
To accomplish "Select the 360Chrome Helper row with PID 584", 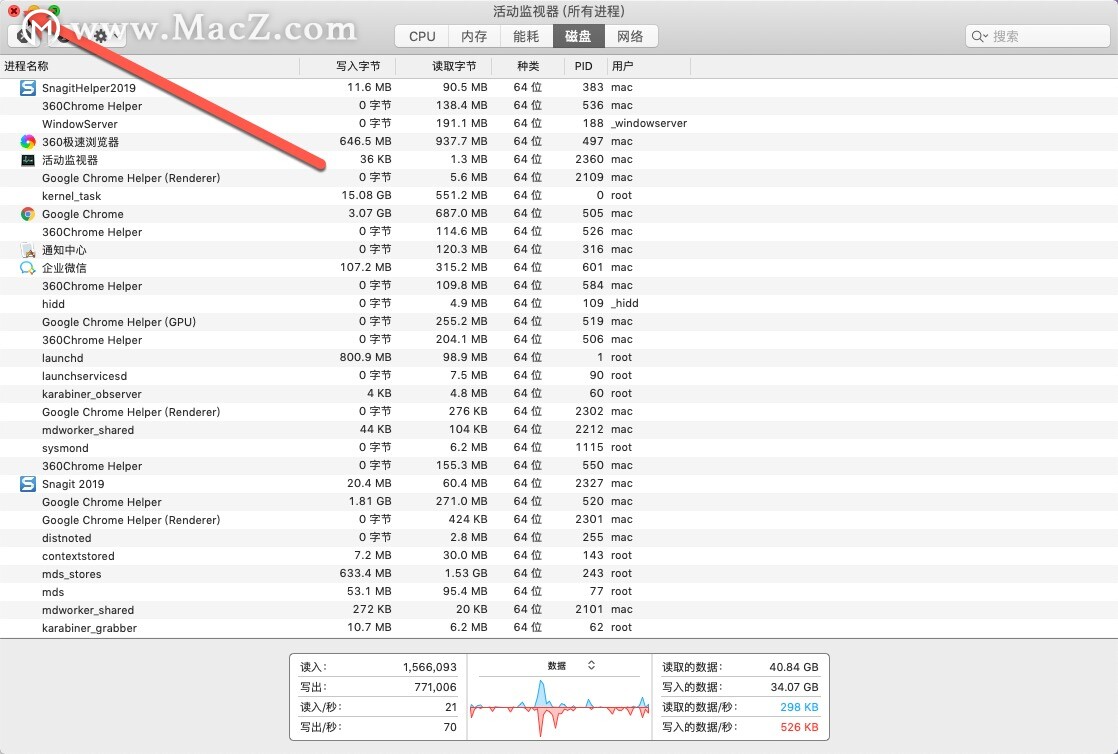I will pyautogui.click(x=559, y=285).
